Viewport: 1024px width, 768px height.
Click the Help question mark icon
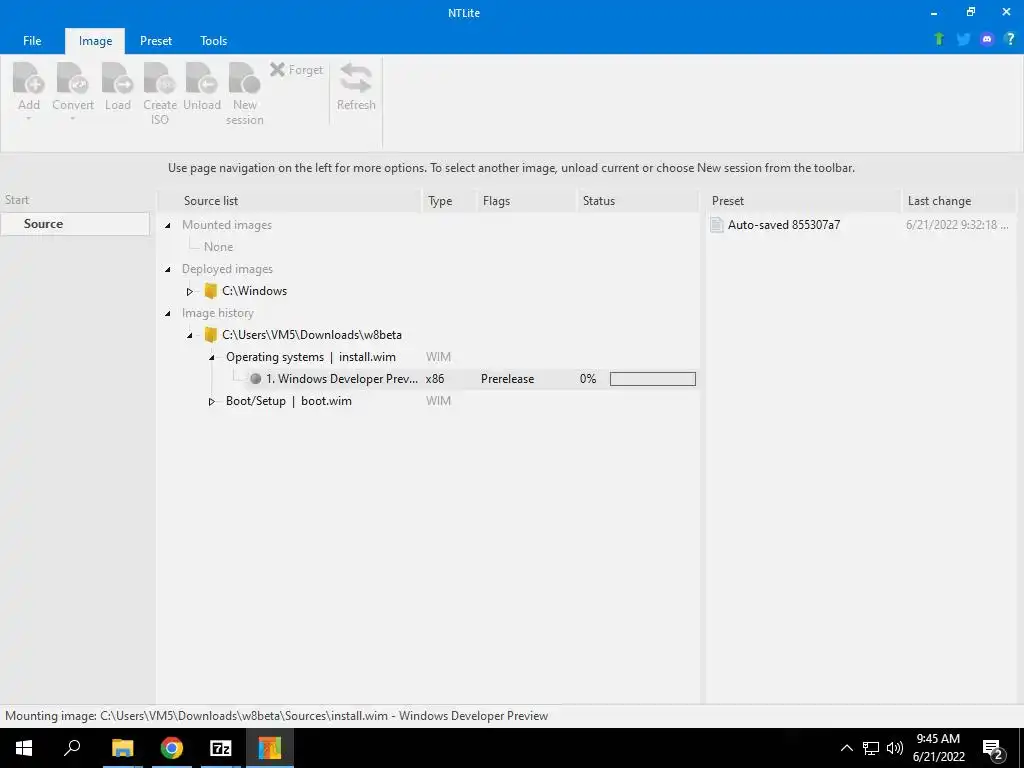(x=1010, y=39)
